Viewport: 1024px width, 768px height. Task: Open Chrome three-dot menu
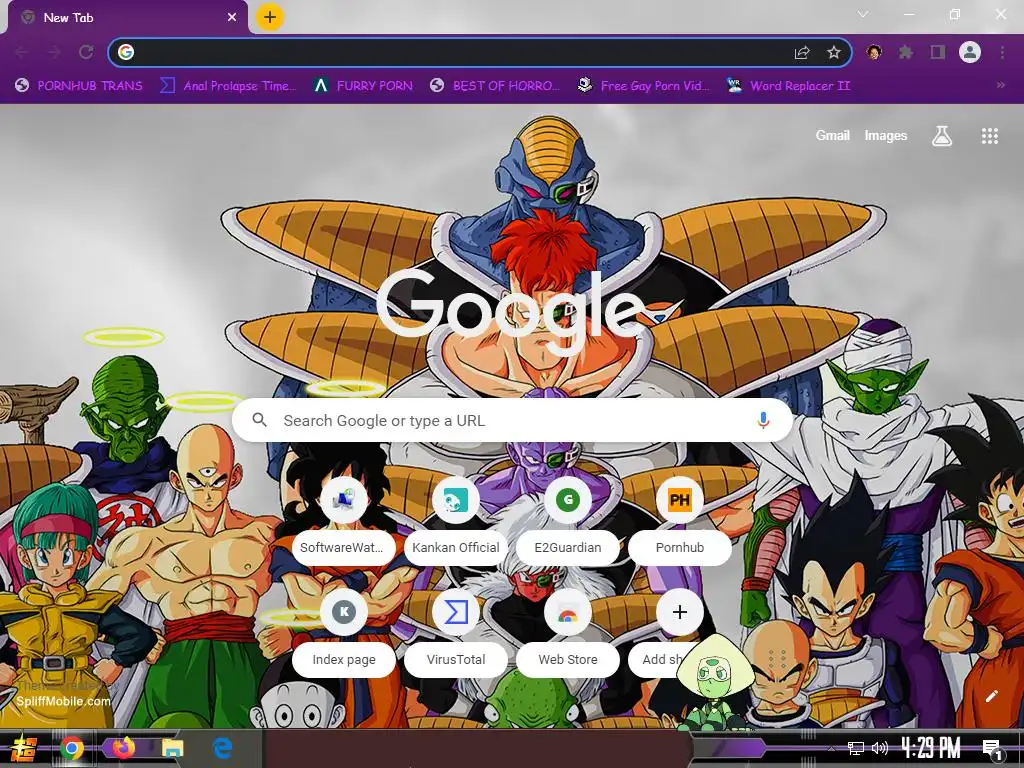pyautogui.click(x=1002, y=52)
